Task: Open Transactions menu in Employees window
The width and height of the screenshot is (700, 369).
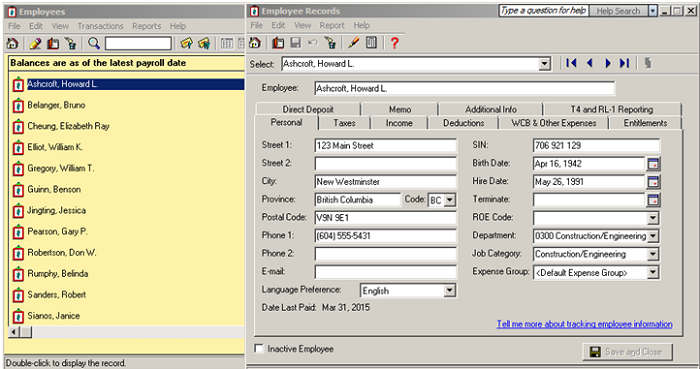Action: (100, 26)
